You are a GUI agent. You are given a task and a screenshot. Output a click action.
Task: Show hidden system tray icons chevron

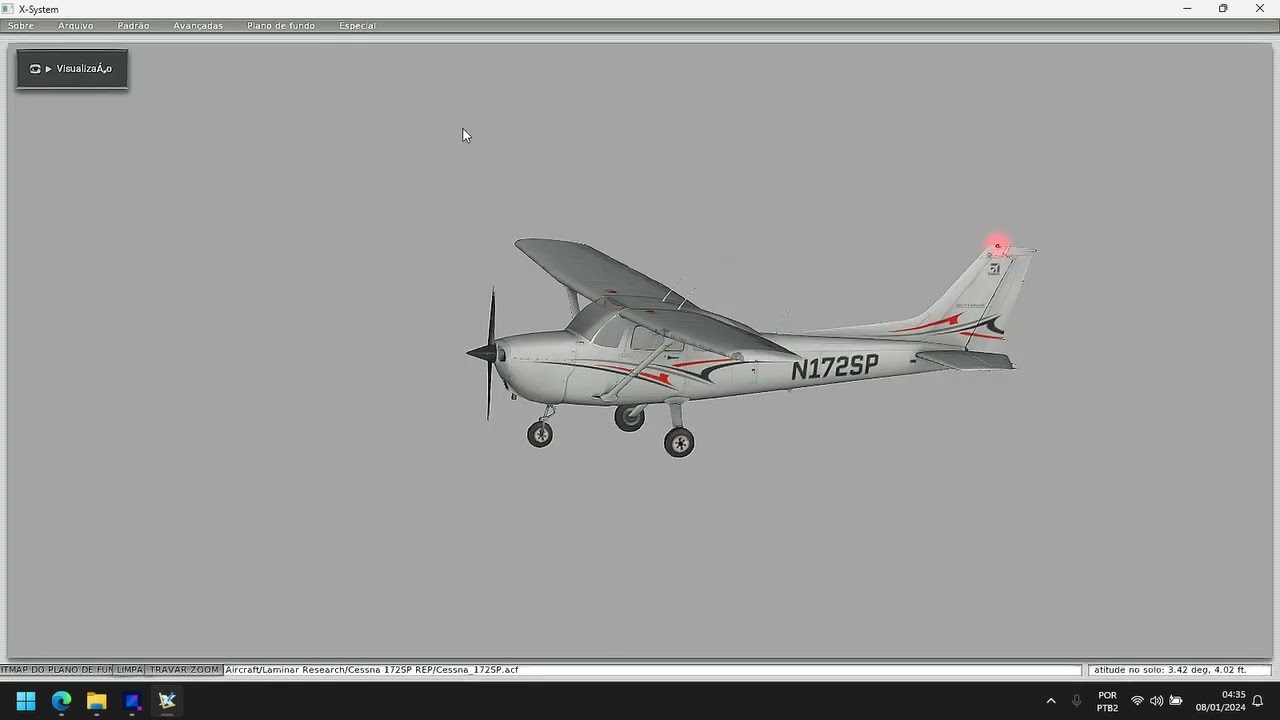tap(1051, 701)
